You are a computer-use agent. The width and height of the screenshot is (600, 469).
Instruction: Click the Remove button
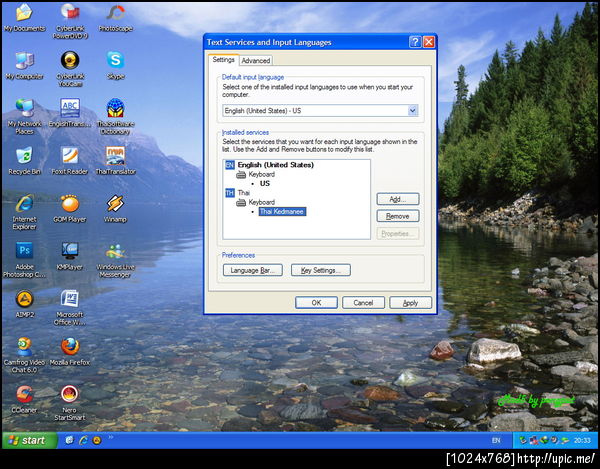[398, 216]
